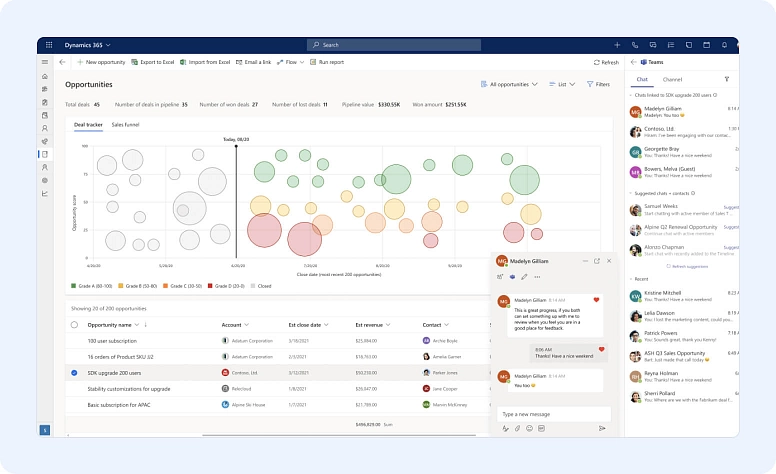Image resolution: width=776 pixels, height=474 pixels.
Task: Switch to the Channel tab in Teams
Action: pyautogui.click(x=672, y=79)
